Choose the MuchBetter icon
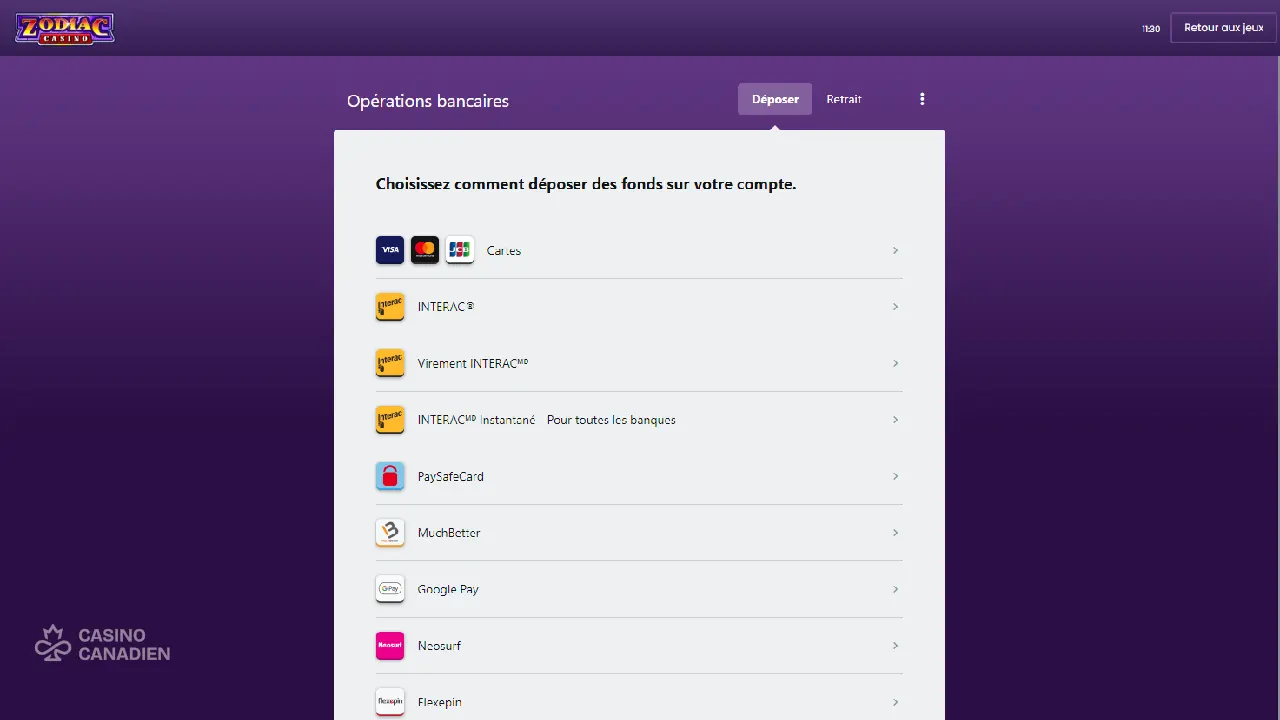 [390, 533]
